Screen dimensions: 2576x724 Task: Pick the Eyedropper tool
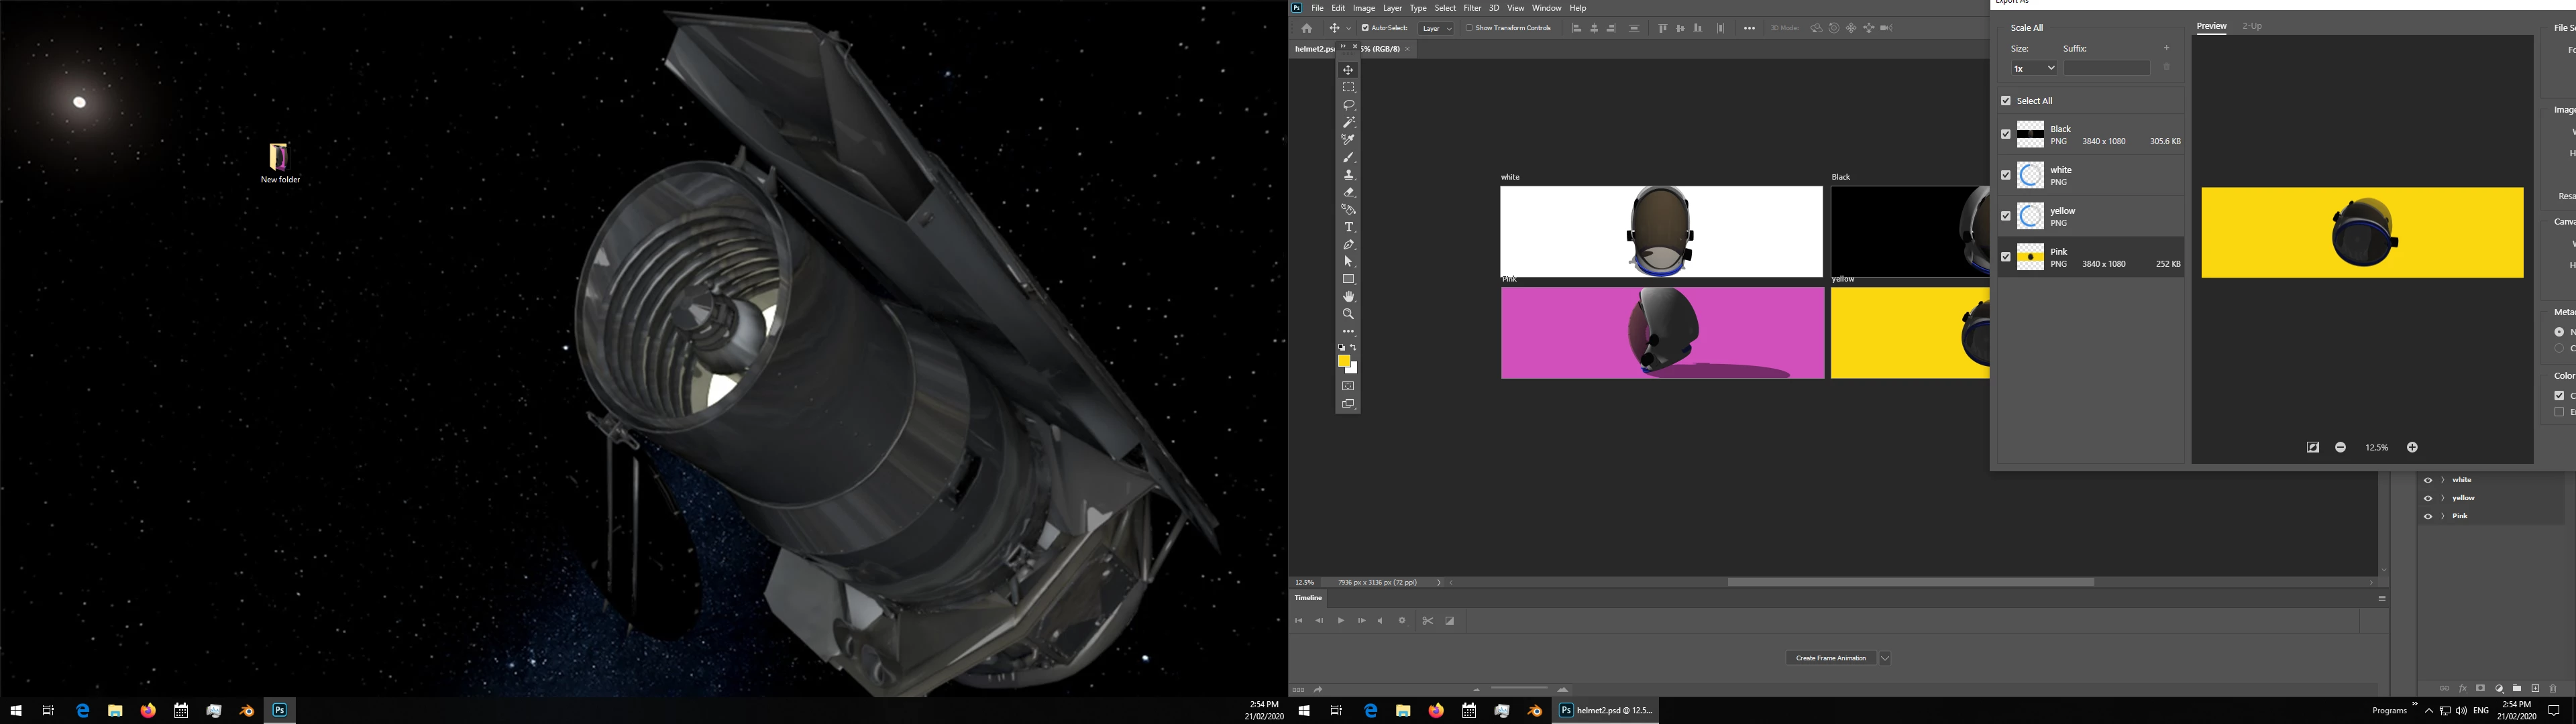pos(1348,140)
